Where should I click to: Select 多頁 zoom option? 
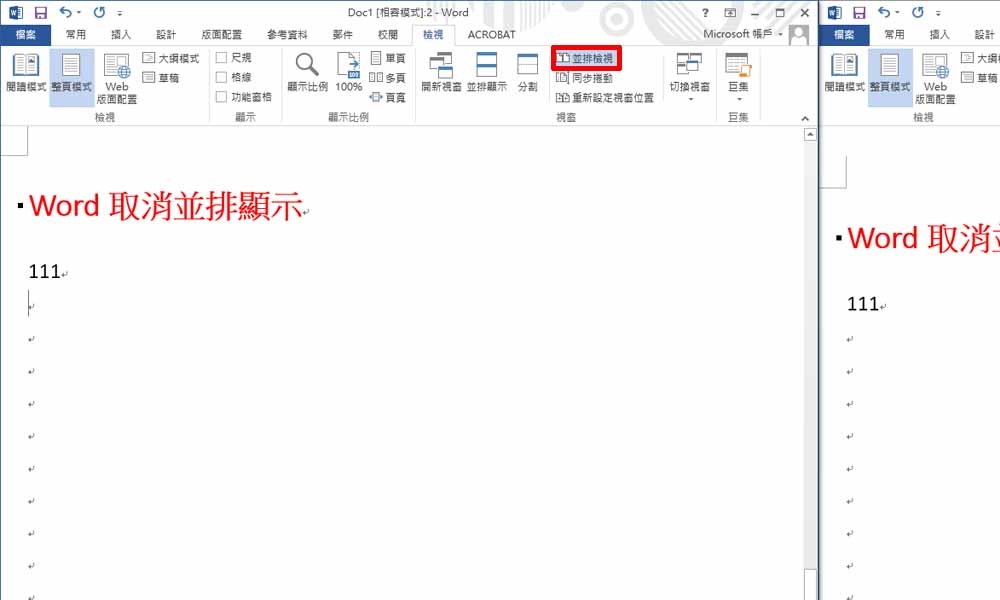point(388,78)
